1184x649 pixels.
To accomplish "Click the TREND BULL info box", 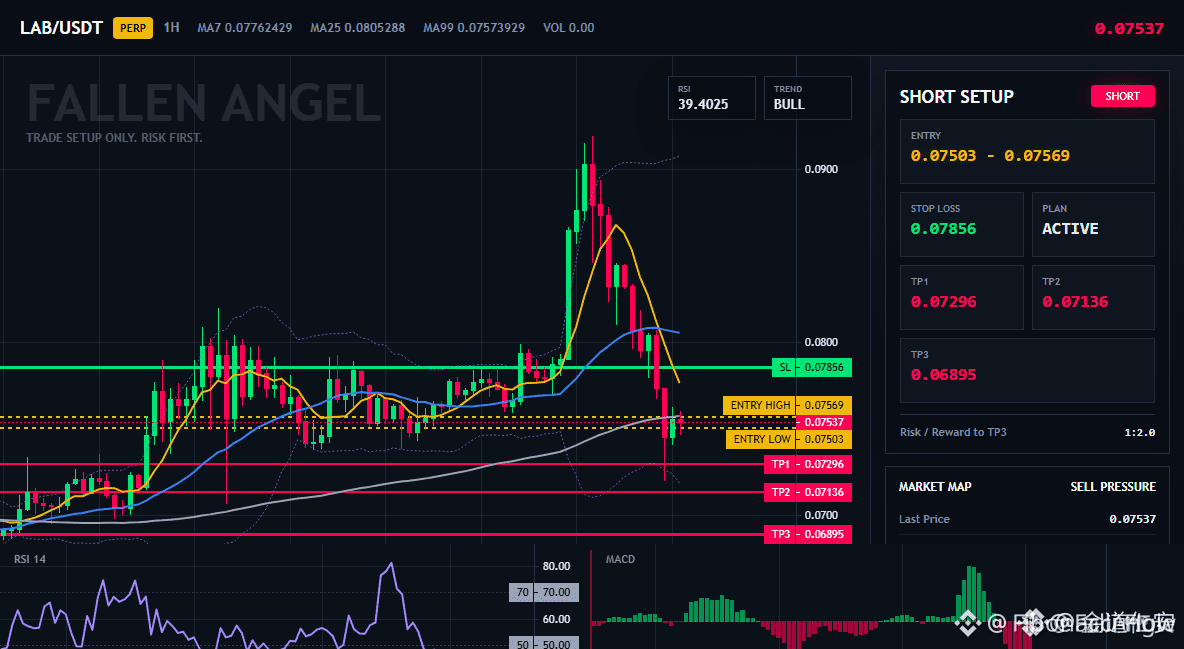I will click(x=807, y=97).
